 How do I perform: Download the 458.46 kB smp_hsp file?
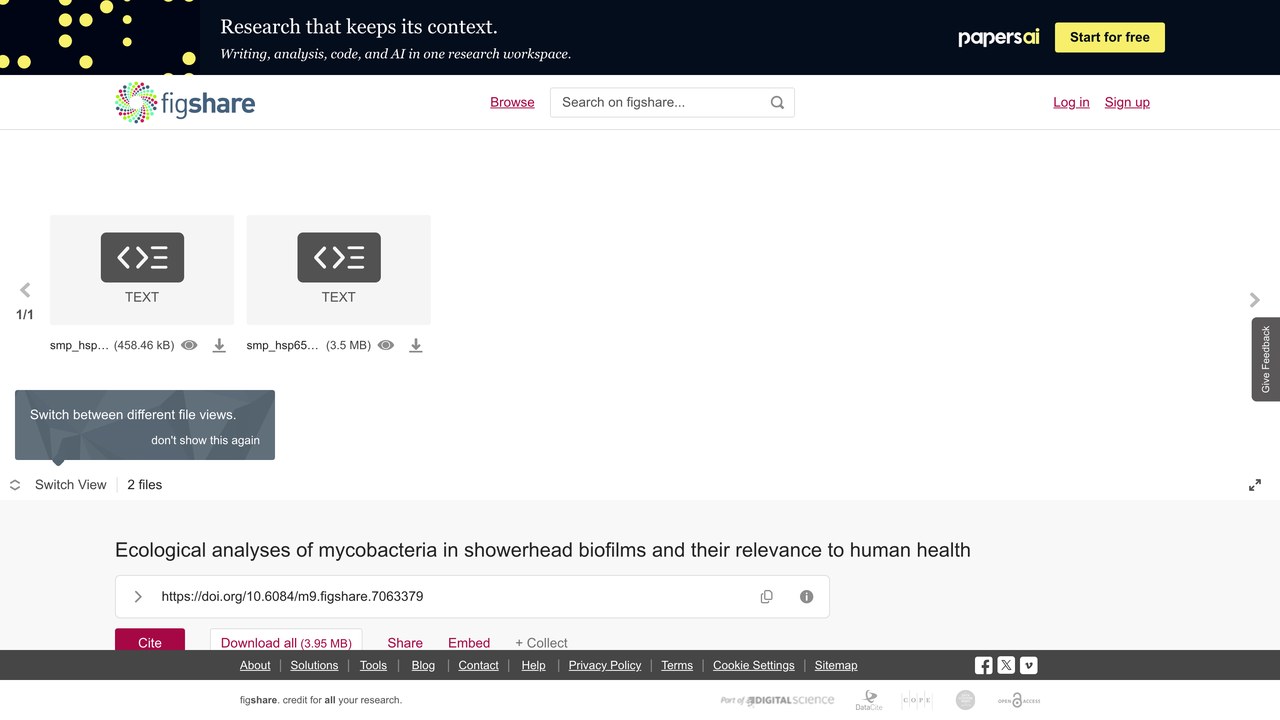click(x=219, y=345)
